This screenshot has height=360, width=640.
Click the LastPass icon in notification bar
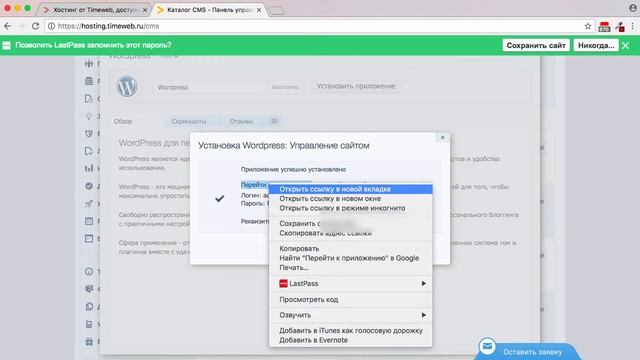pyautogui.click(x=6, y=46)
